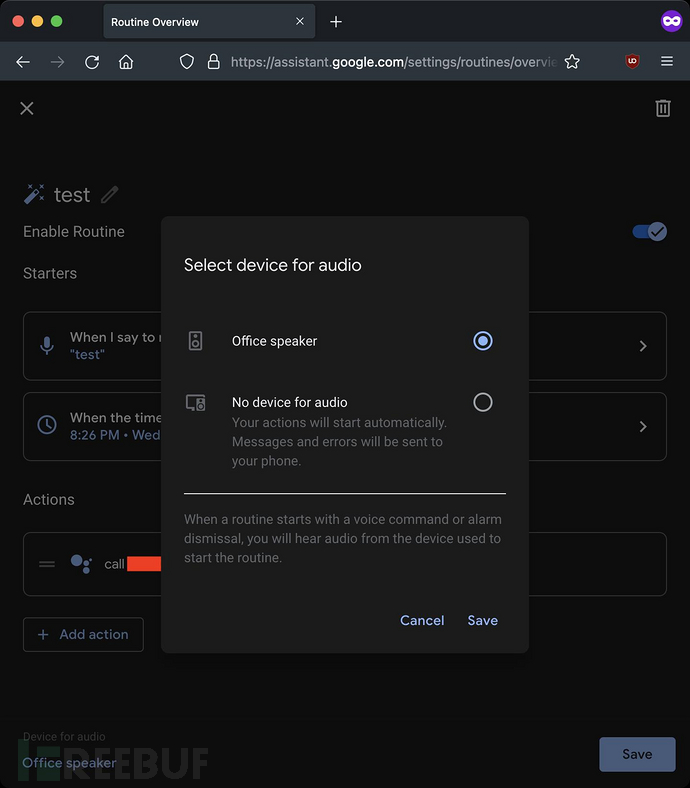Open the uBlock Origin extension icon

coord(632,62)
